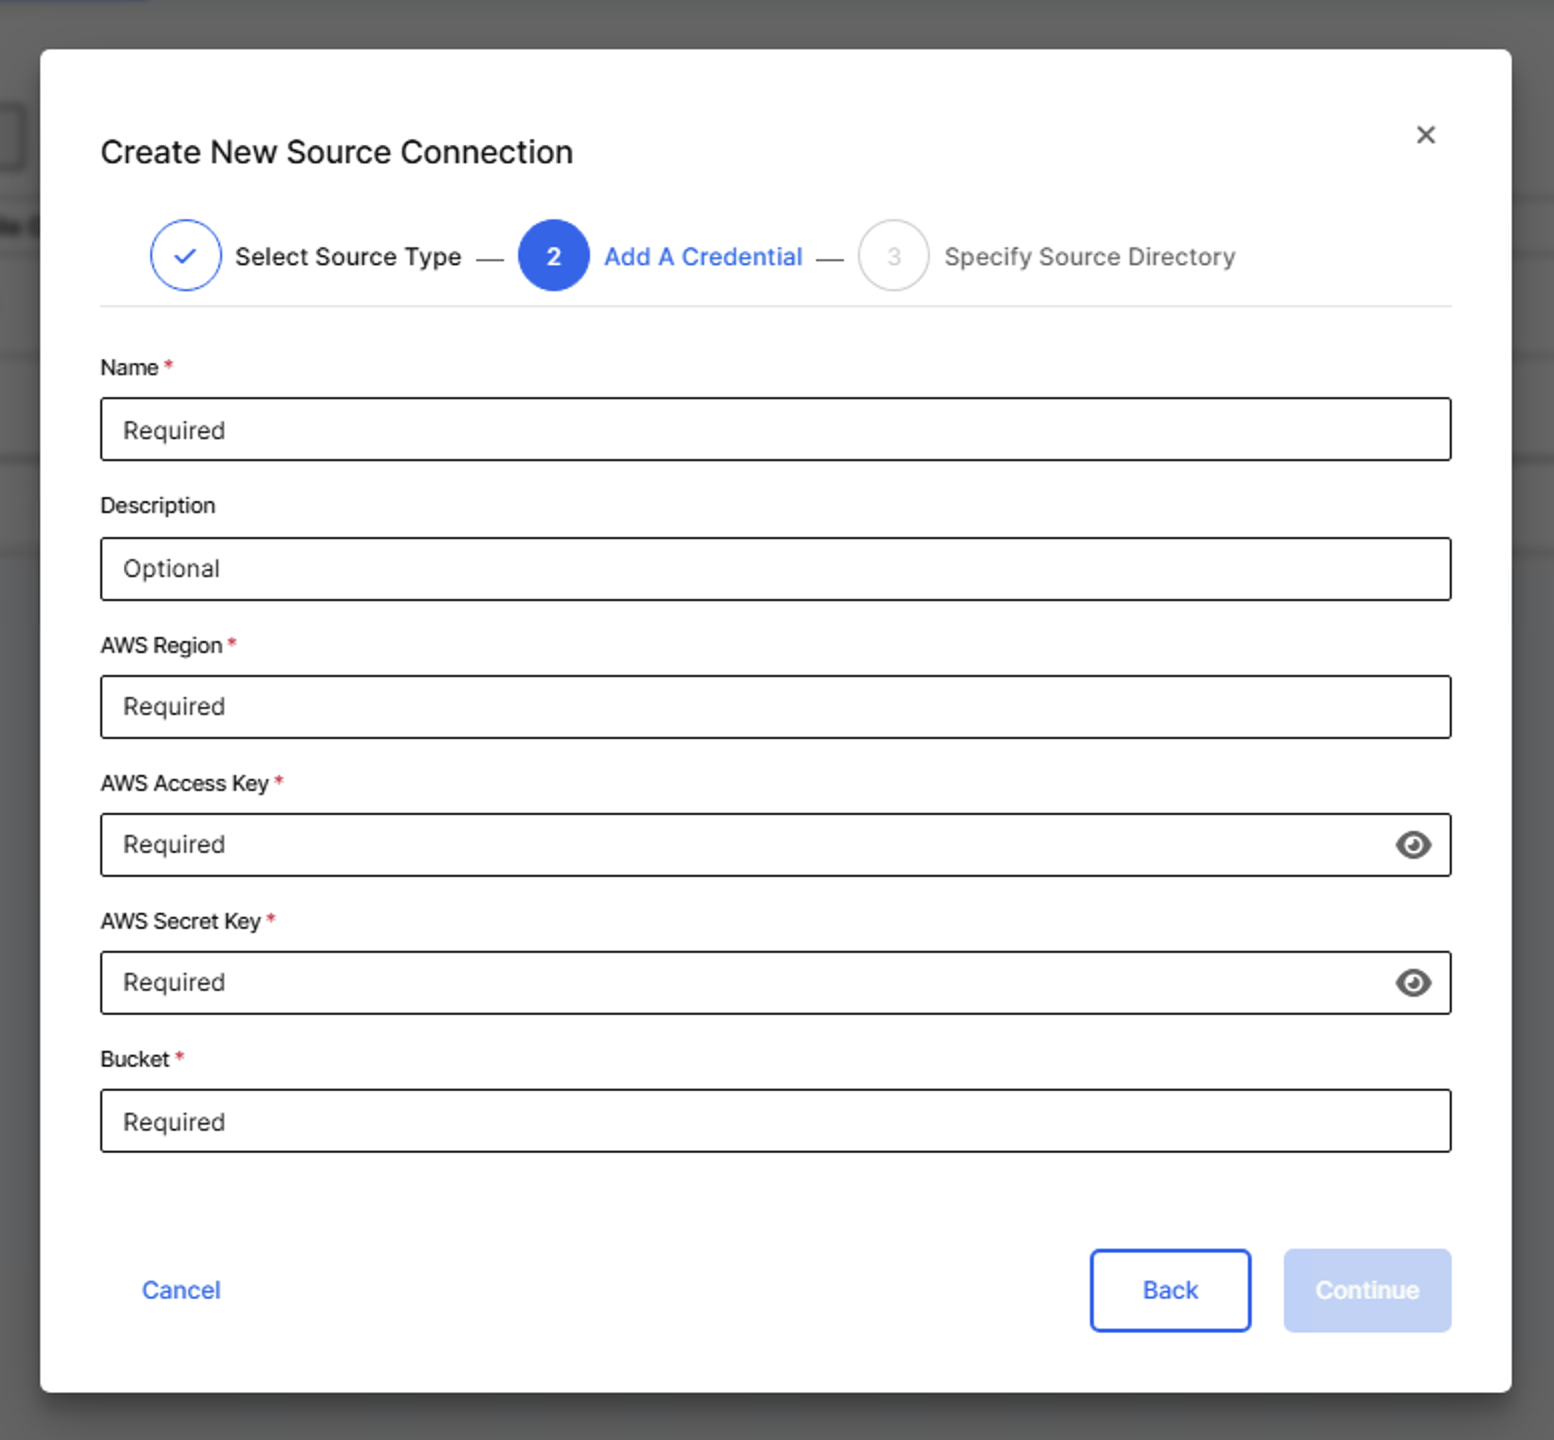Click the Continue button
The height and width of the screenshot is (1440, 1554).
point(1366,1290)
